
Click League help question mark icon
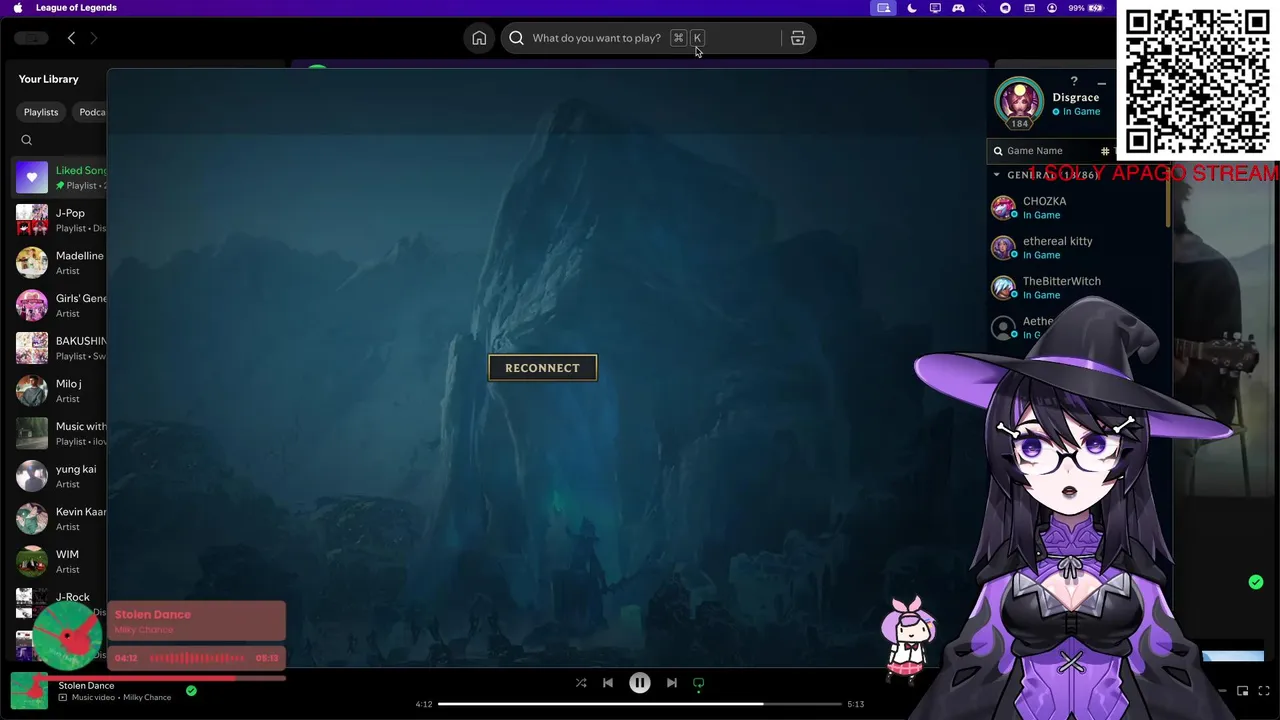[1074, 81]
